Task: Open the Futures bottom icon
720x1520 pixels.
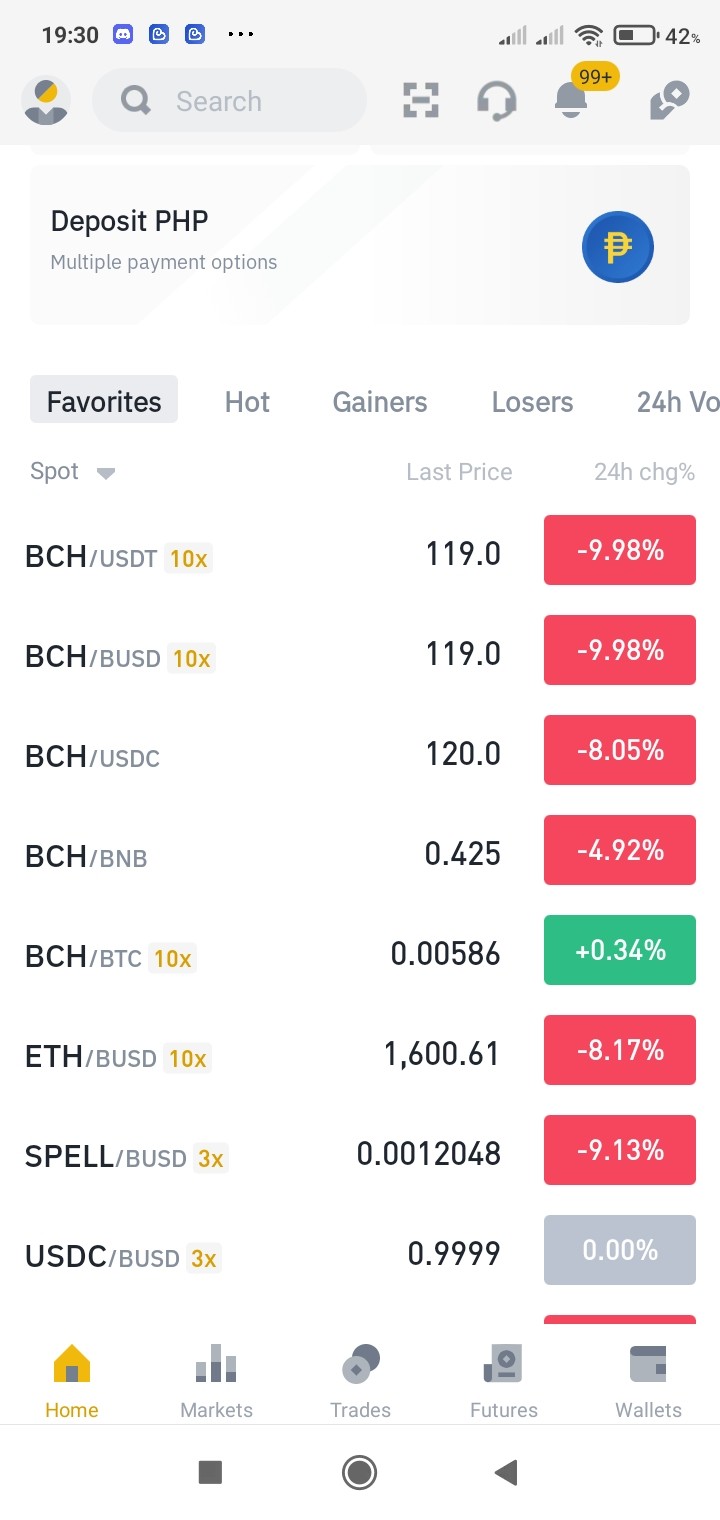Action: point(504,1381)
